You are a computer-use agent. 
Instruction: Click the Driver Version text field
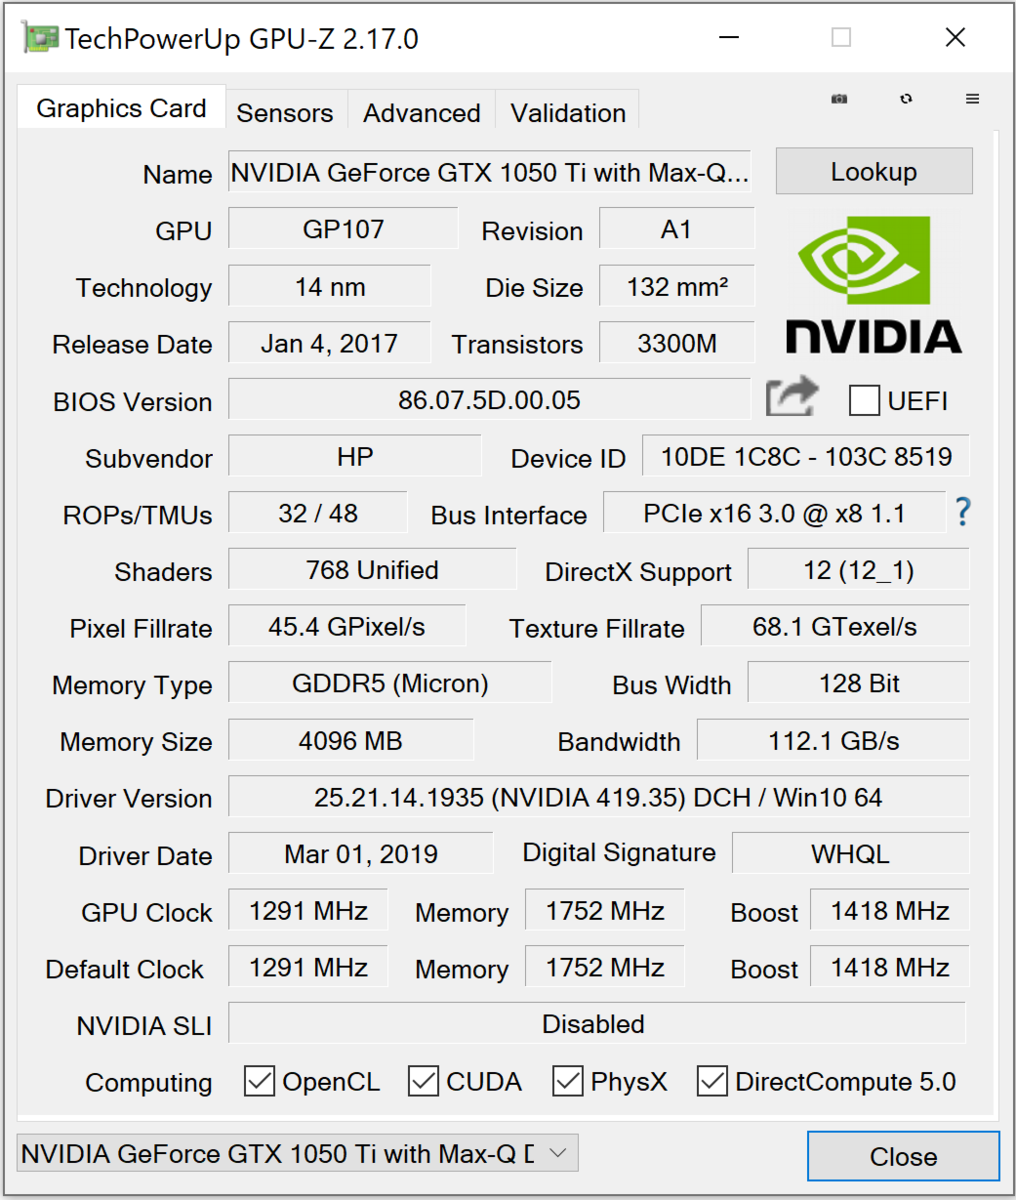click(598, 797)
